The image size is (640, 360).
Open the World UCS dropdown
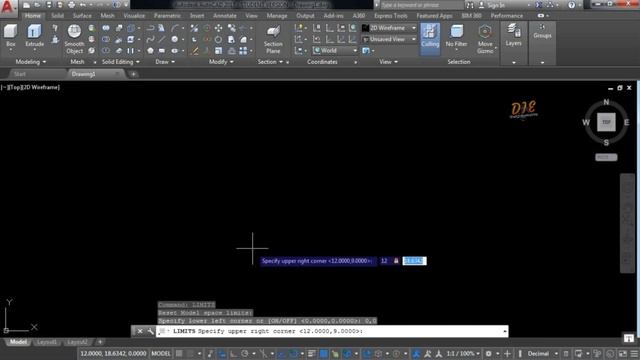(335, 51)
